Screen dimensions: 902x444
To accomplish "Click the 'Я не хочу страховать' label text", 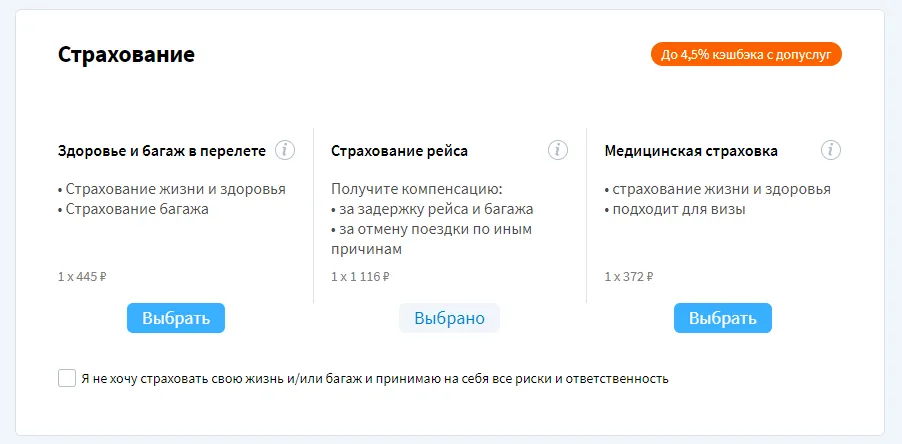I will (x=374, y=379).
